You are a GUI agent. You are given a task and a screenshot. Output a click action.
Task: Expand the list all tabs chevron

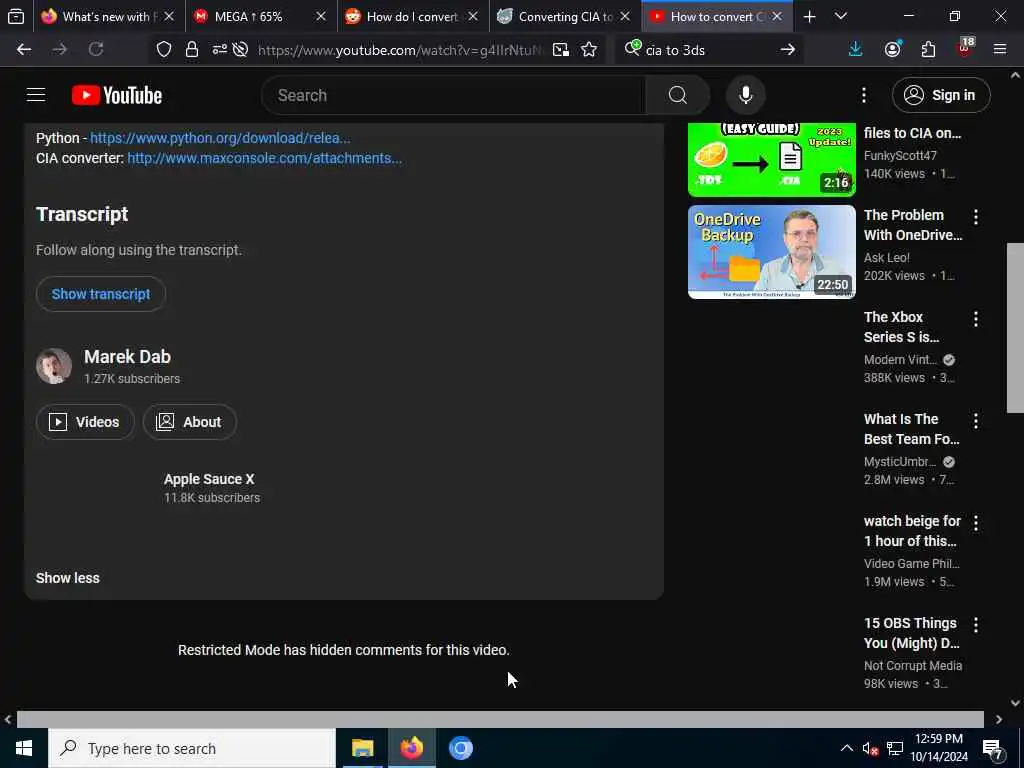point(841,17)
